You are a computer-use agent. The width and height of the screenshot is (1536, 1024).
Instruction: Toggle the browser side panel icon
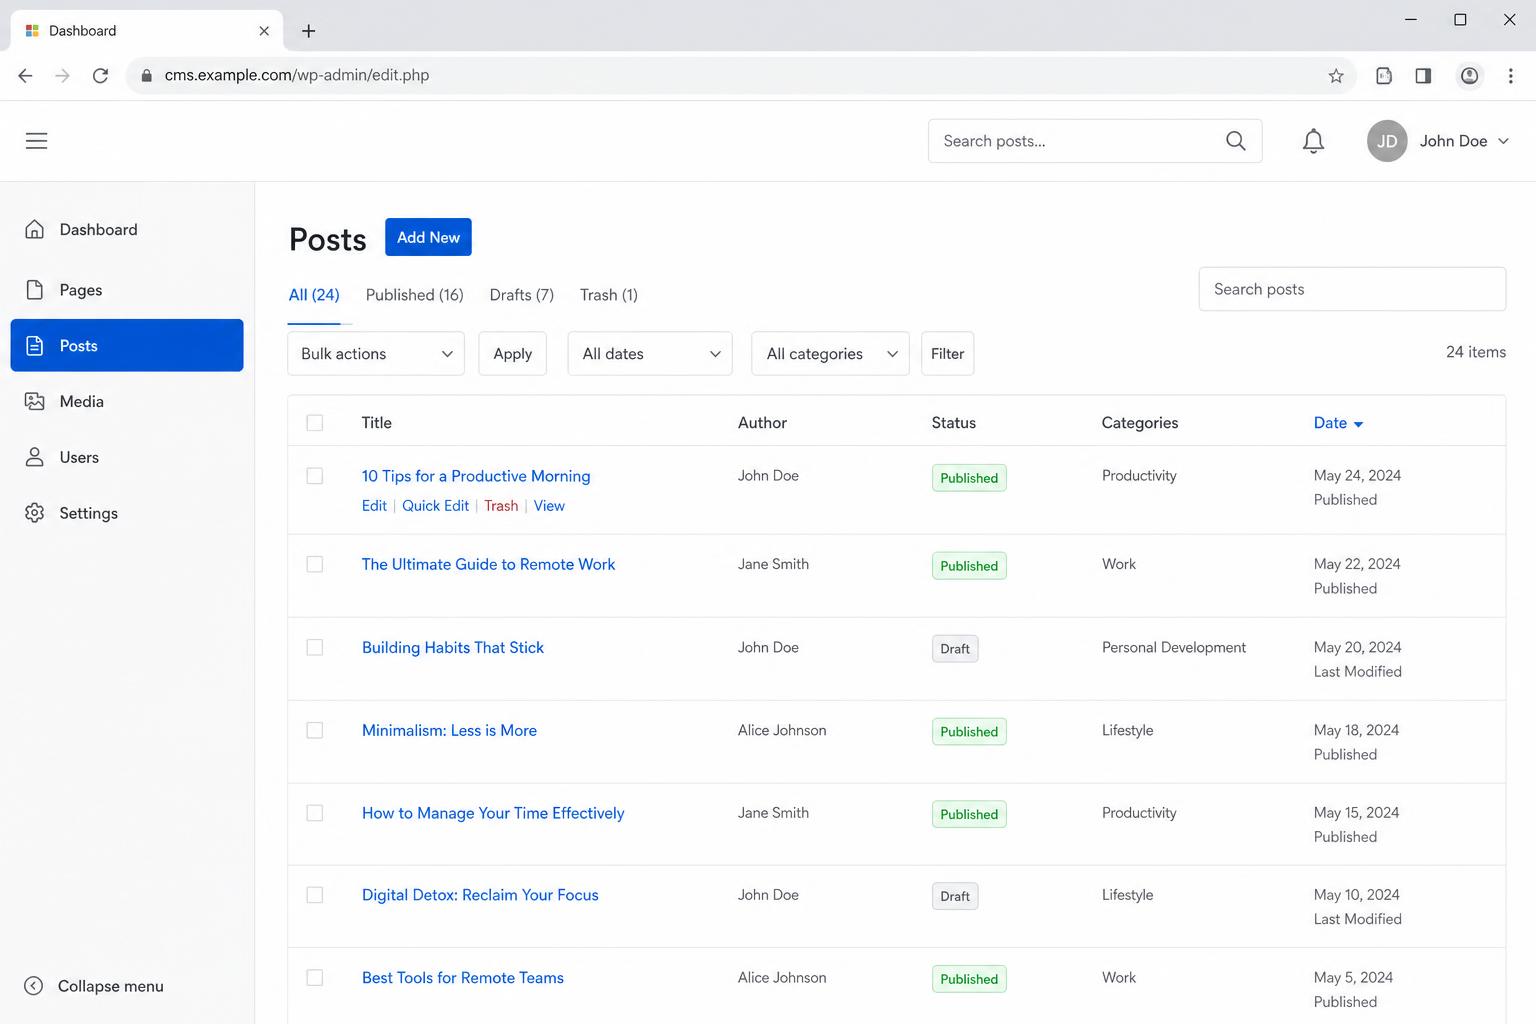(1423, 75)
